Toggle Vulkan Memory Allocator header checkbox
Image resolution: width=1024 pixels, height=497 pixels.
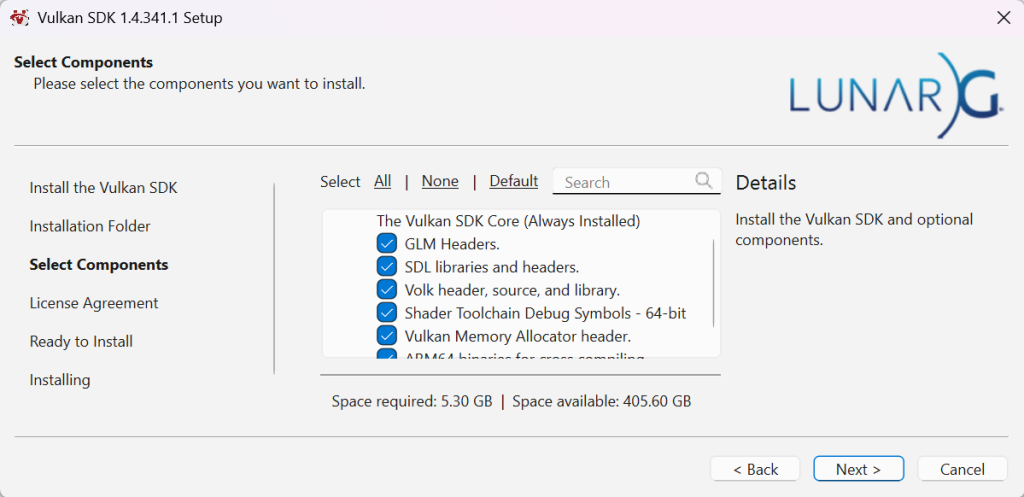(387, 336)
